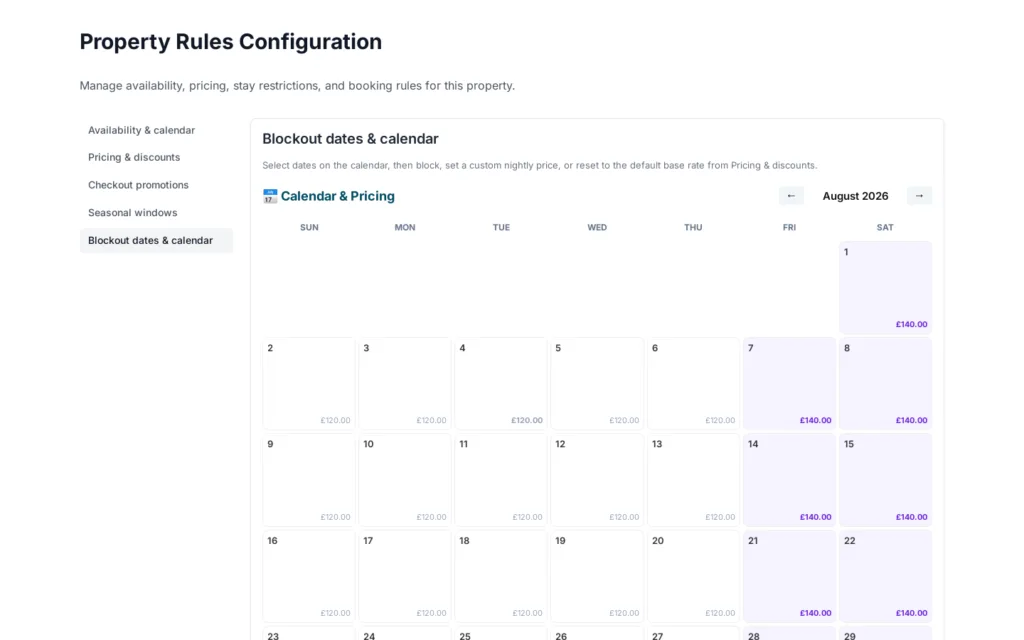Viewport: 1024px width, 640px height.
Task: Click the August 11 day cell
Action: [x=501, y=480]
